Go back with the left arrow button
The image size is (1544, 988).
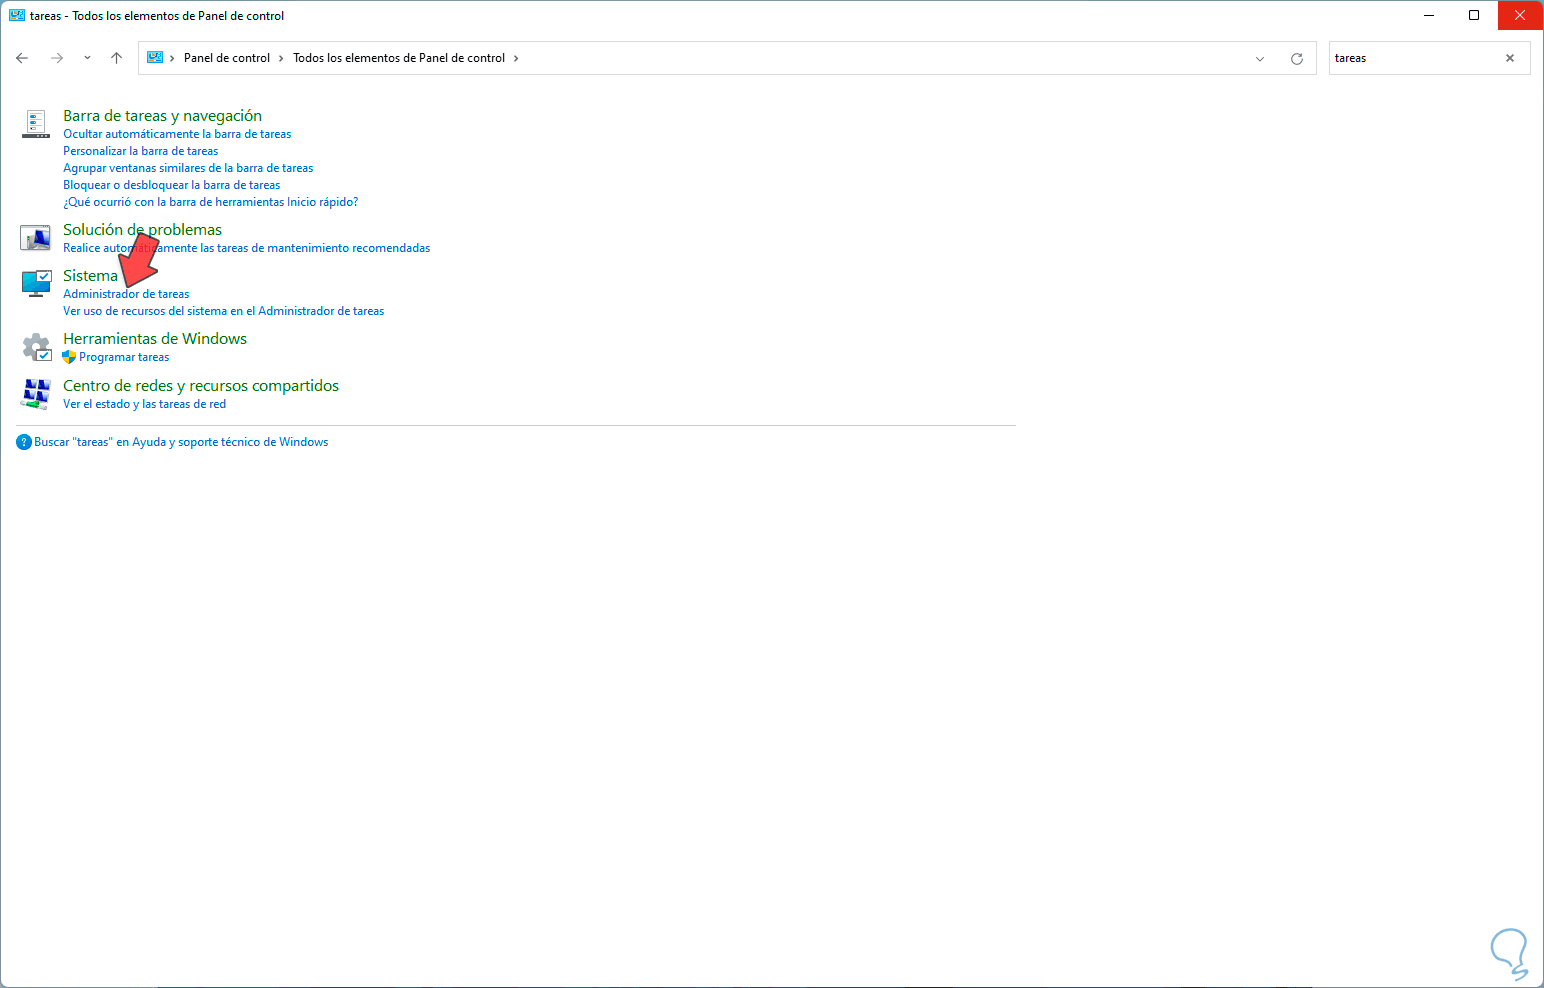click(22, 58)
